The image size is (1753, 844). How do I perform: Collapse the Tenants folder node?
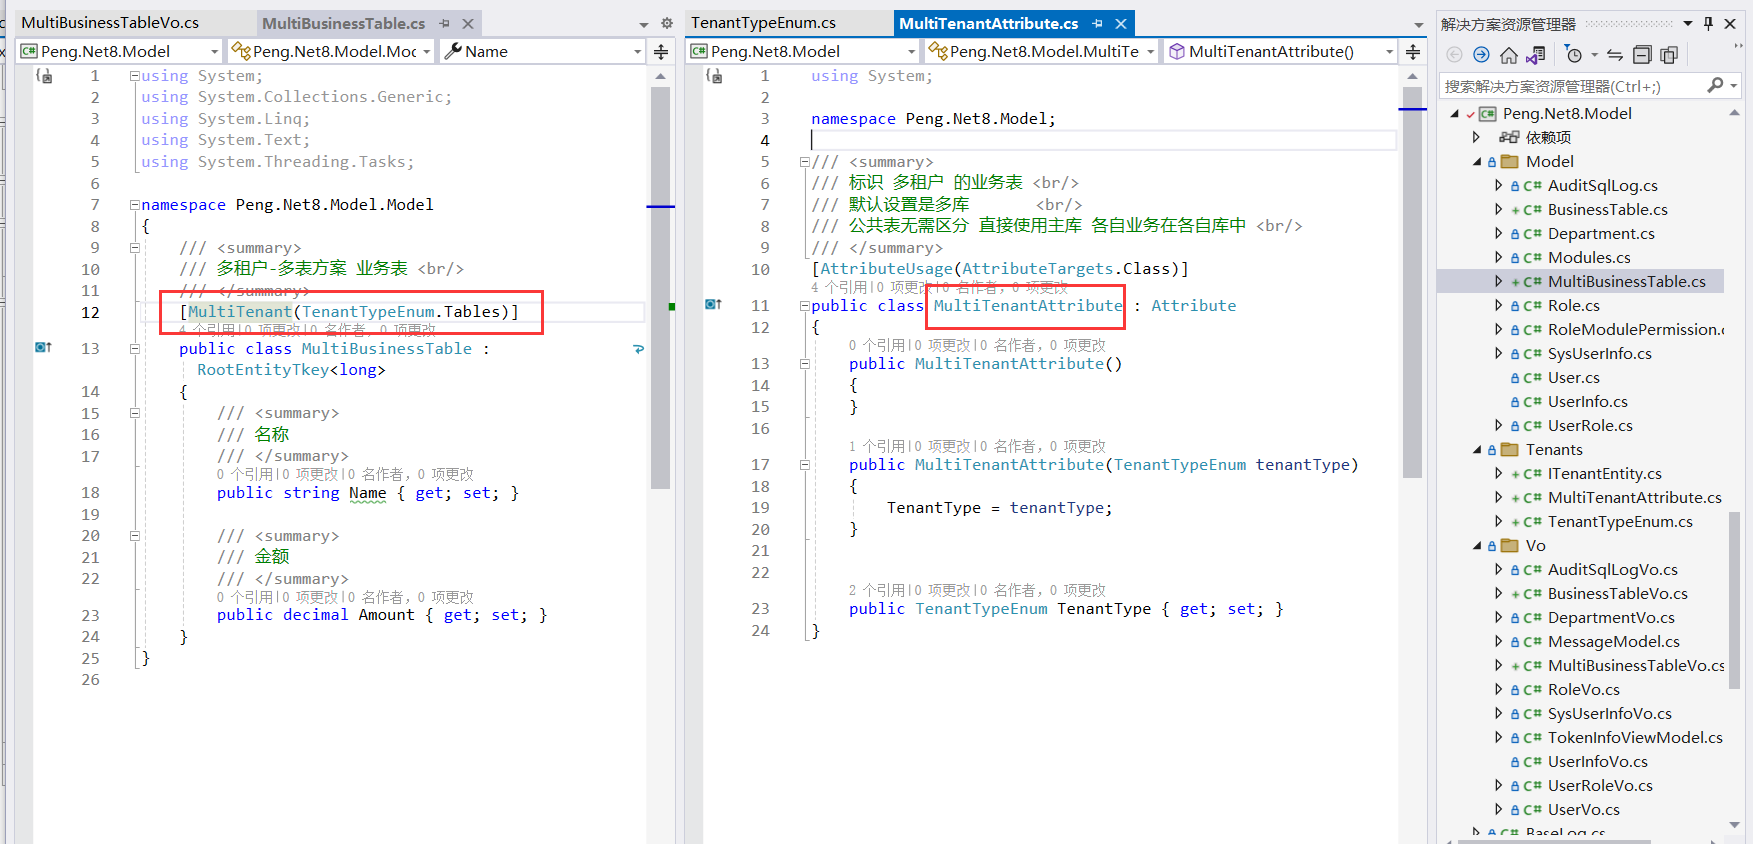[1477, 450]
